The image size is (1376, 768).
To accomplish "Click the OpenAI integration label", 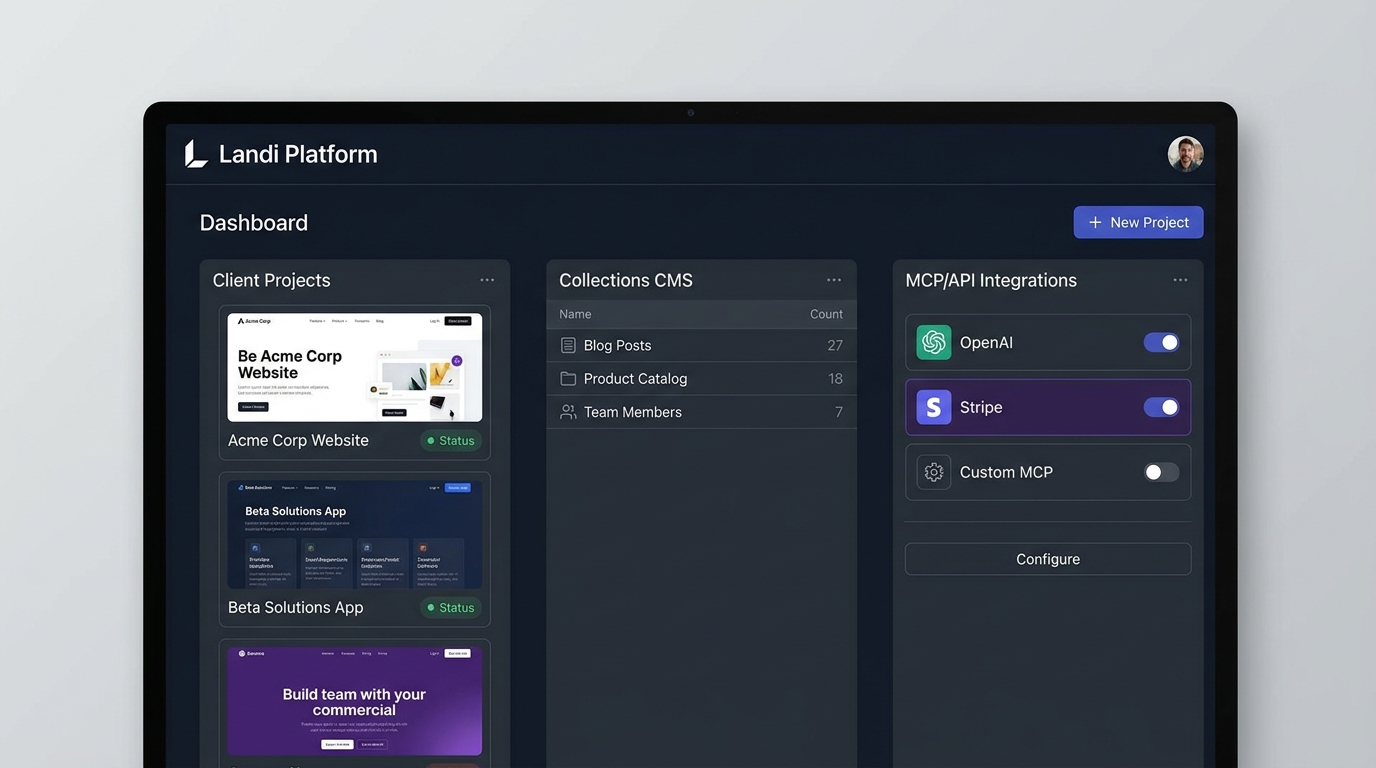I will [986, 342].
